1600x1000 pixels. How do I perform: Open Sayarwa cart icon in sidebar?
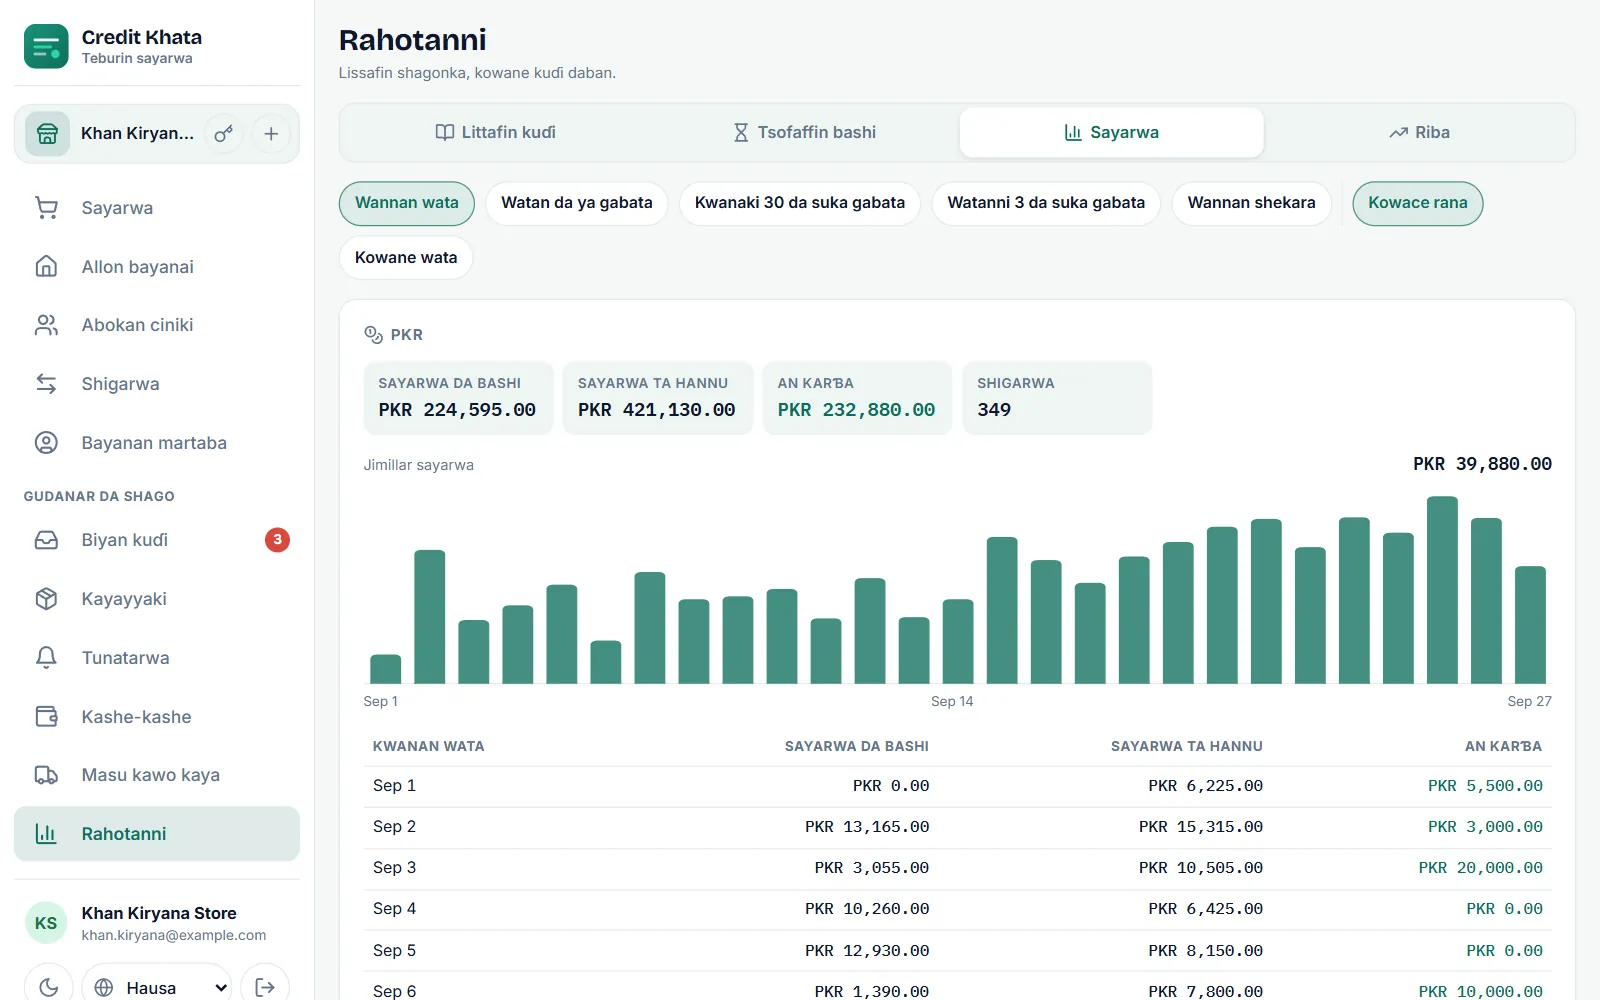pos(46,208)
